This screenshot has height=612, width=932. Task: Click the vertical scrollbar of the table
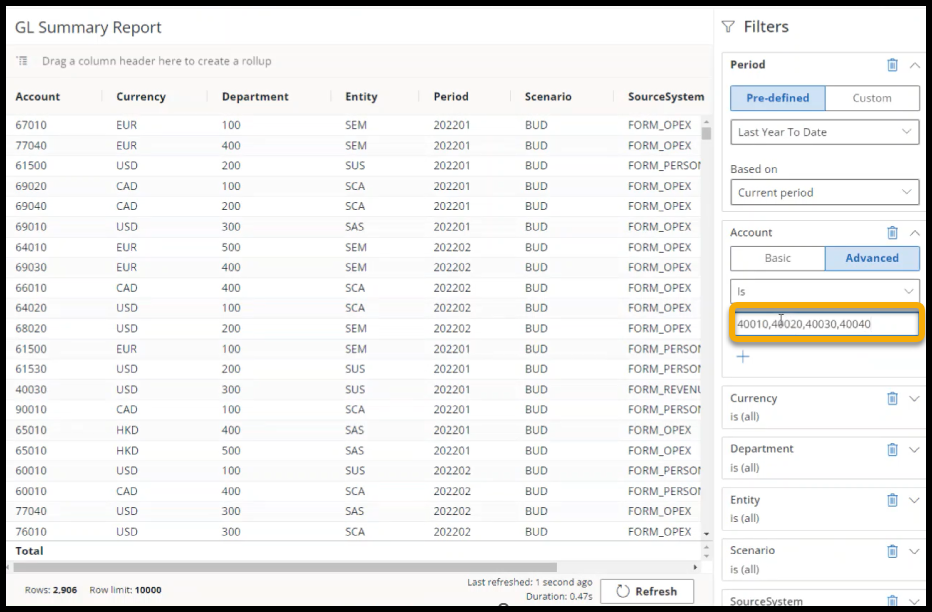tap(706, 300)
